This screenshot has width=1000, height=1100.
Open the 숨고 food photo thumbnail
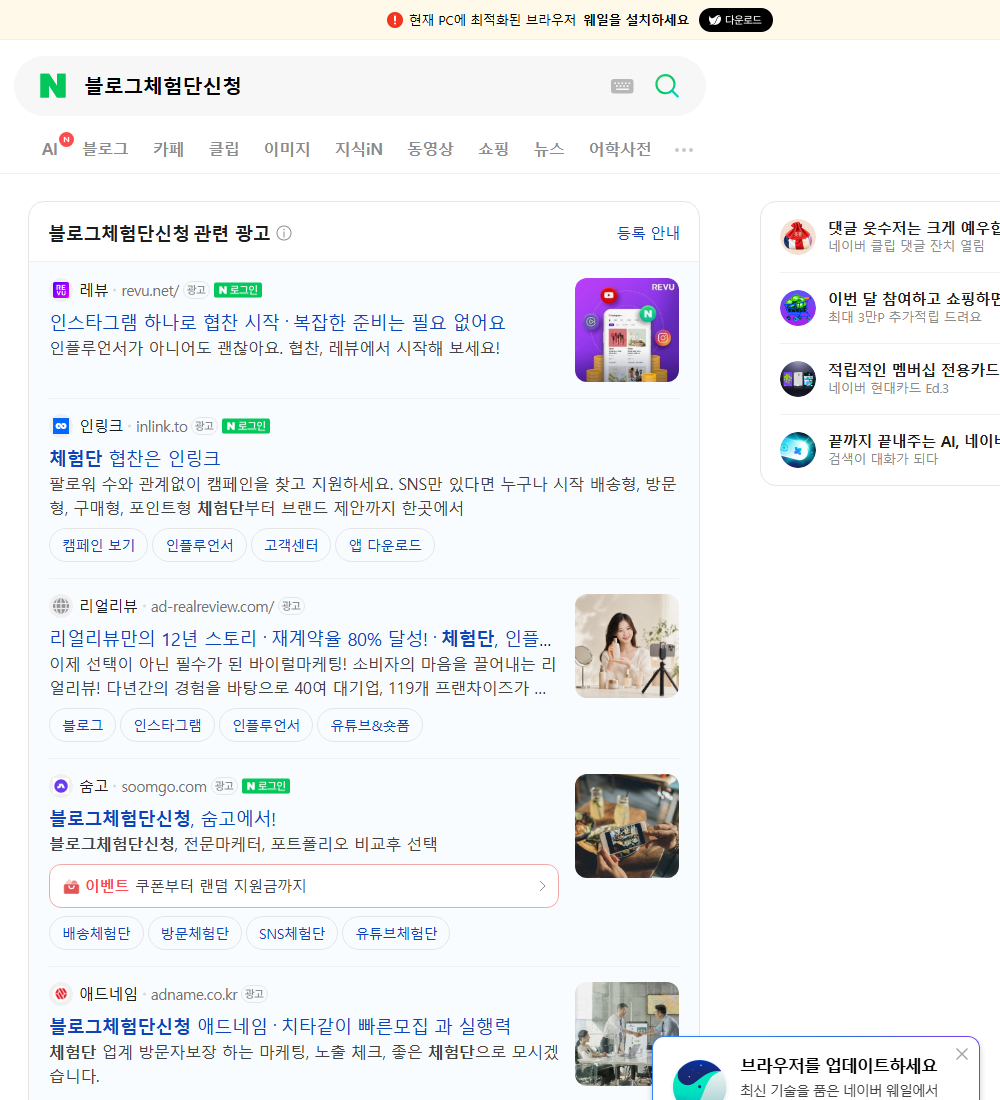(627, 826)
